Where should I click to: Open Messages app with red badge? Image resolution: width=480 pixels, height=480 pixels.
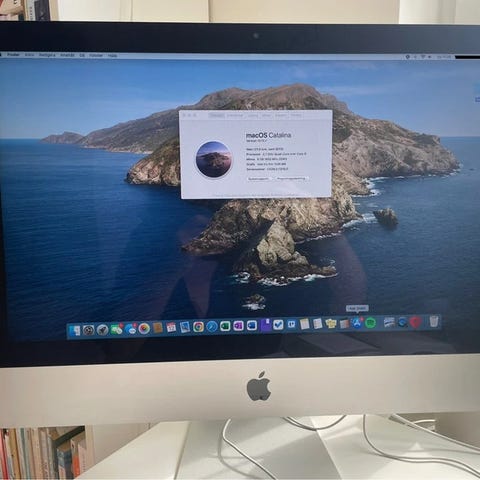(x=116, y=329)
